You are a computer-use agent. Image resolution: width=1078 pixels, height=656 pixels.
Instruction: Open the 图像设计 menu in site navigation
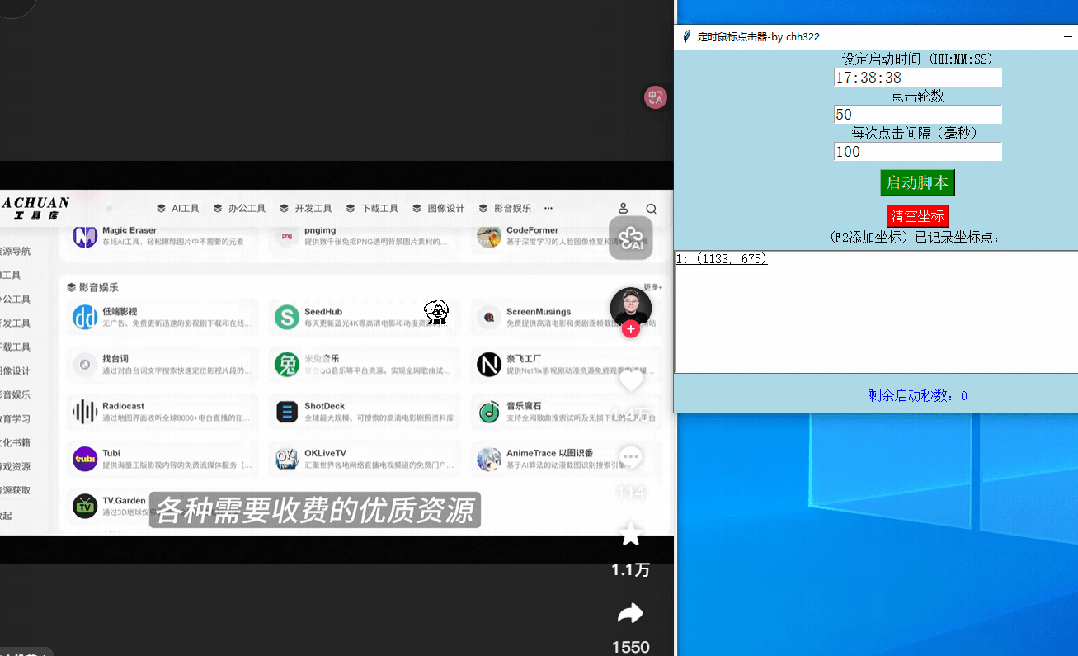(439, 209)
